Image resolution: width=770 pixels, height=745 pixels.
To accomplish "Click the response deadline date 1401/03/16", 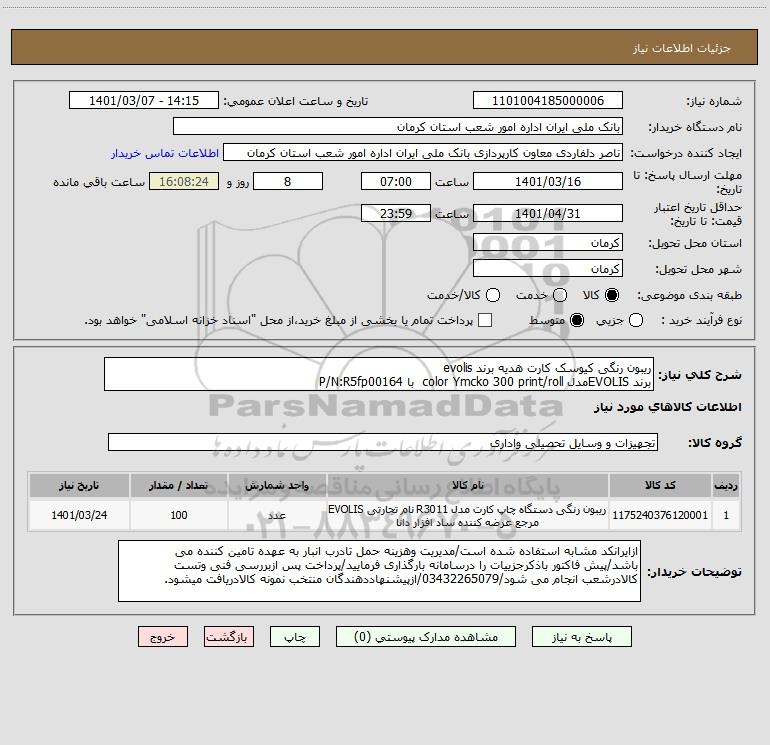I will (x=548, y=182).
